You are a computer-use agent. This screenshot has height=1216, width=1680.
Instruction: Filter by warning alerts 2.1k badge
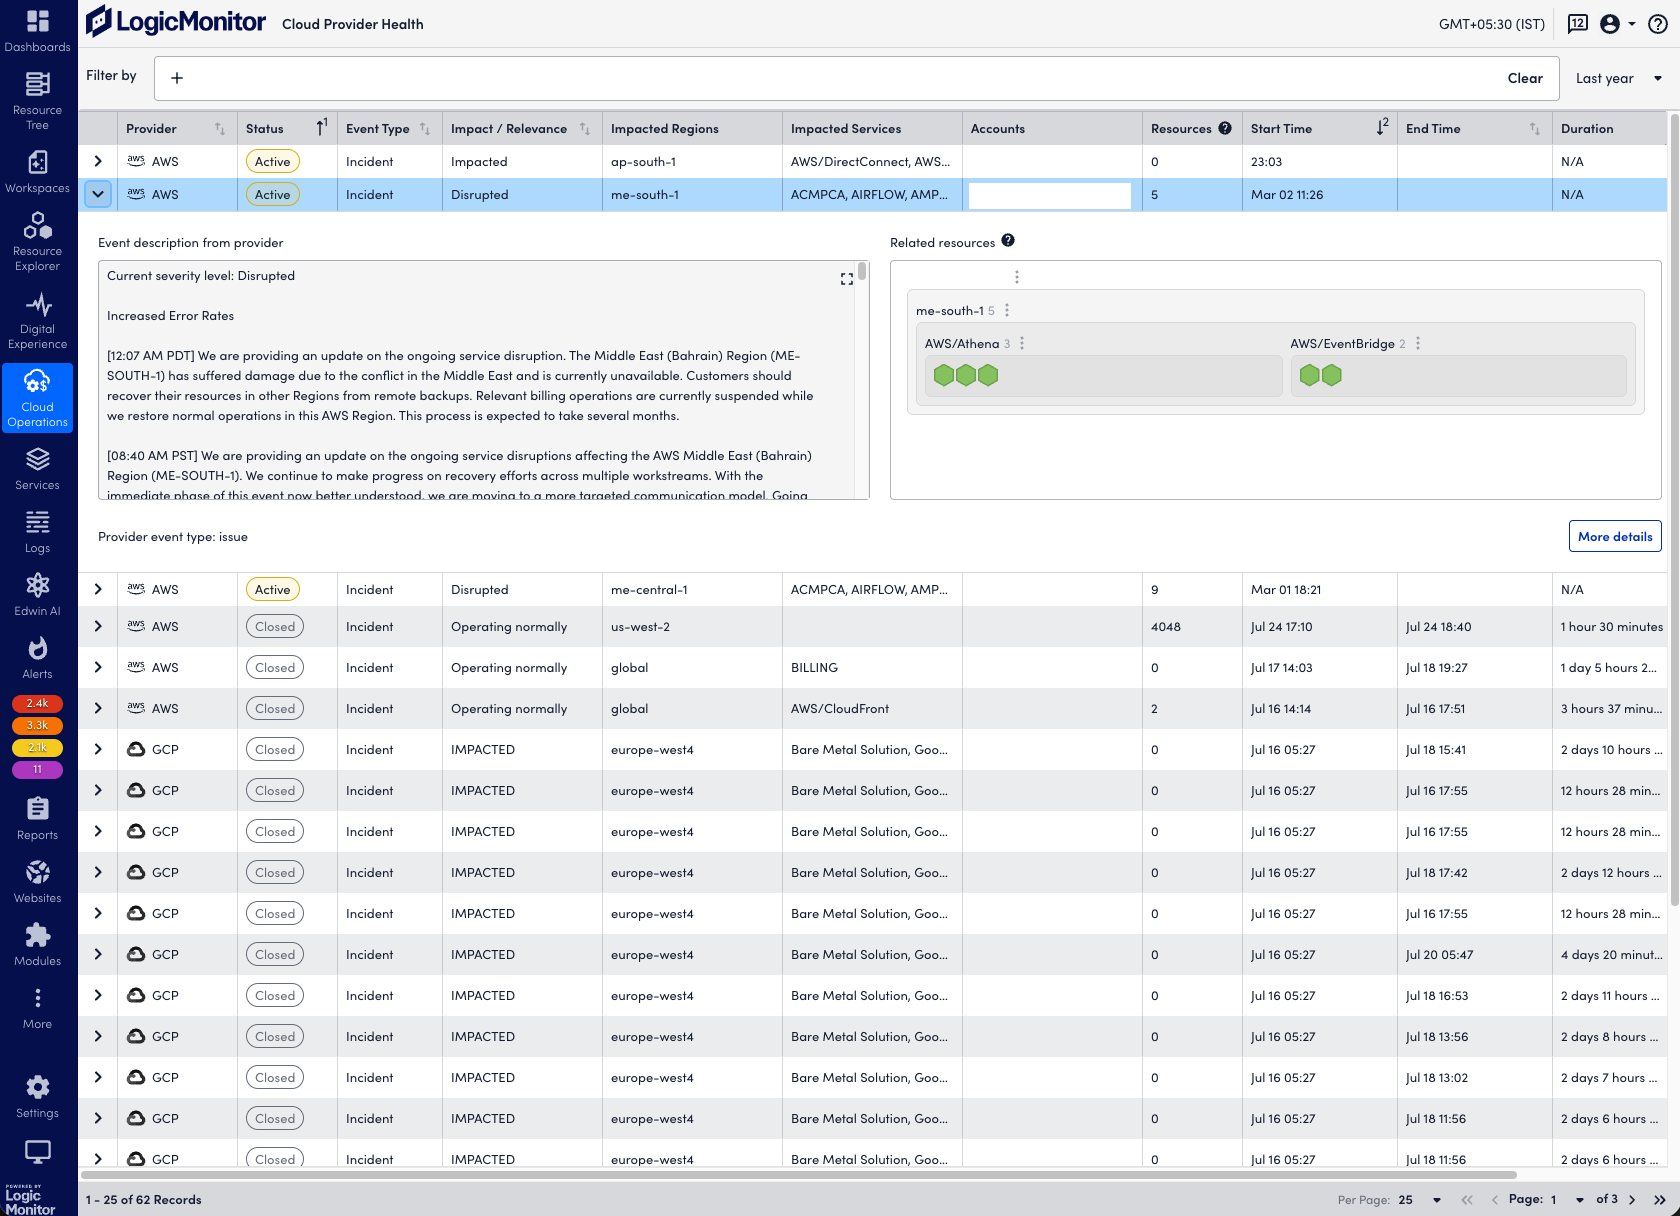pos(37,748)
